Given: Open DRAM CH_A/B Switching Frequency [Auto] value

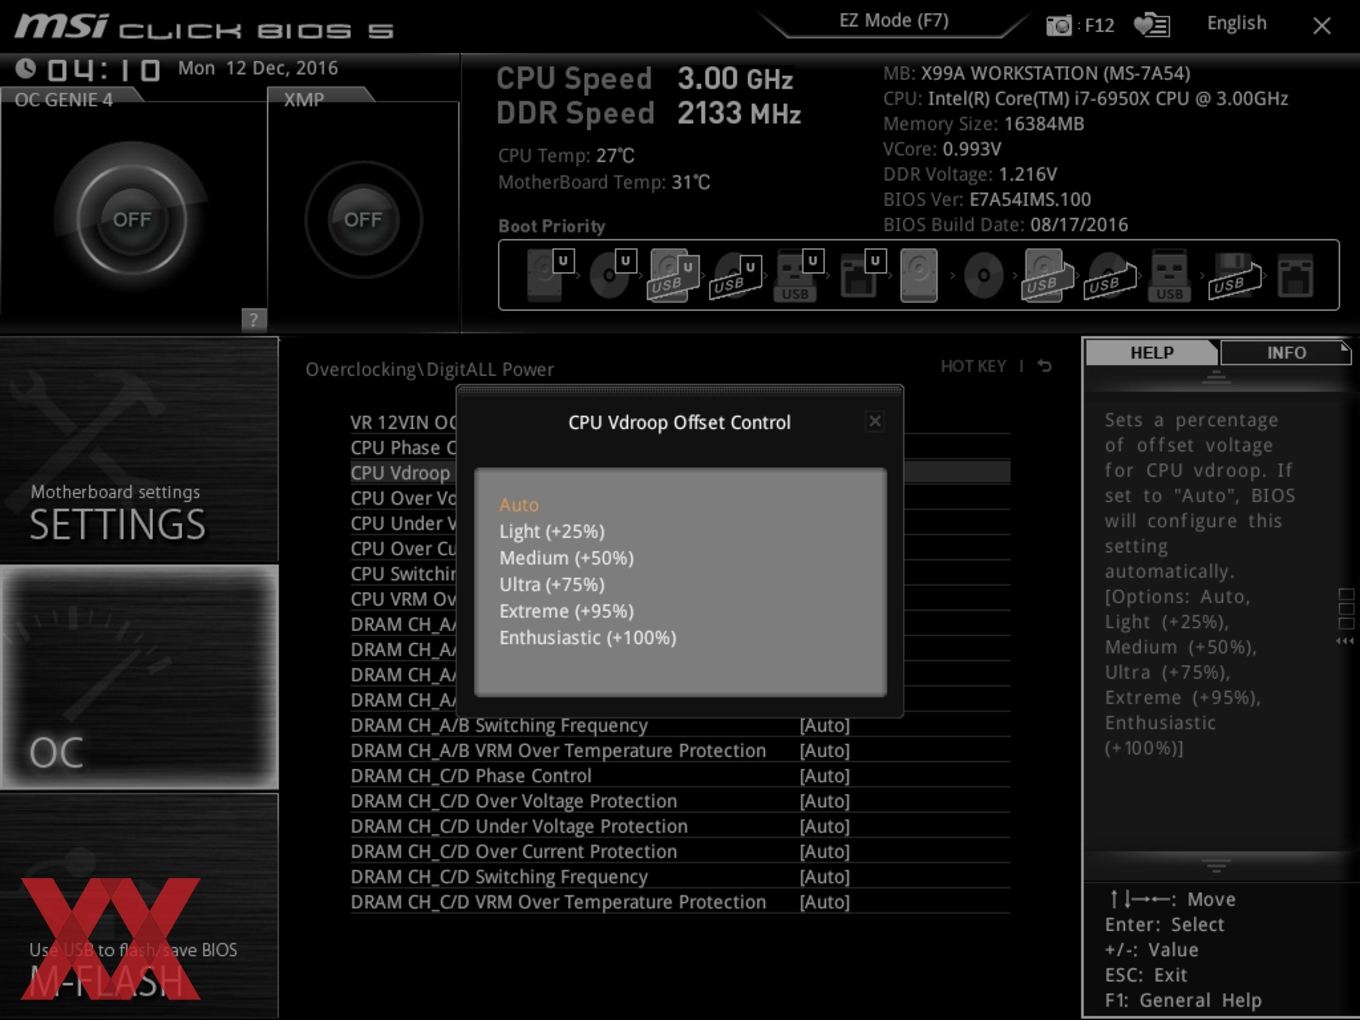Looking at the screenshot, I should pyautogui.click(x=824, y=725).
